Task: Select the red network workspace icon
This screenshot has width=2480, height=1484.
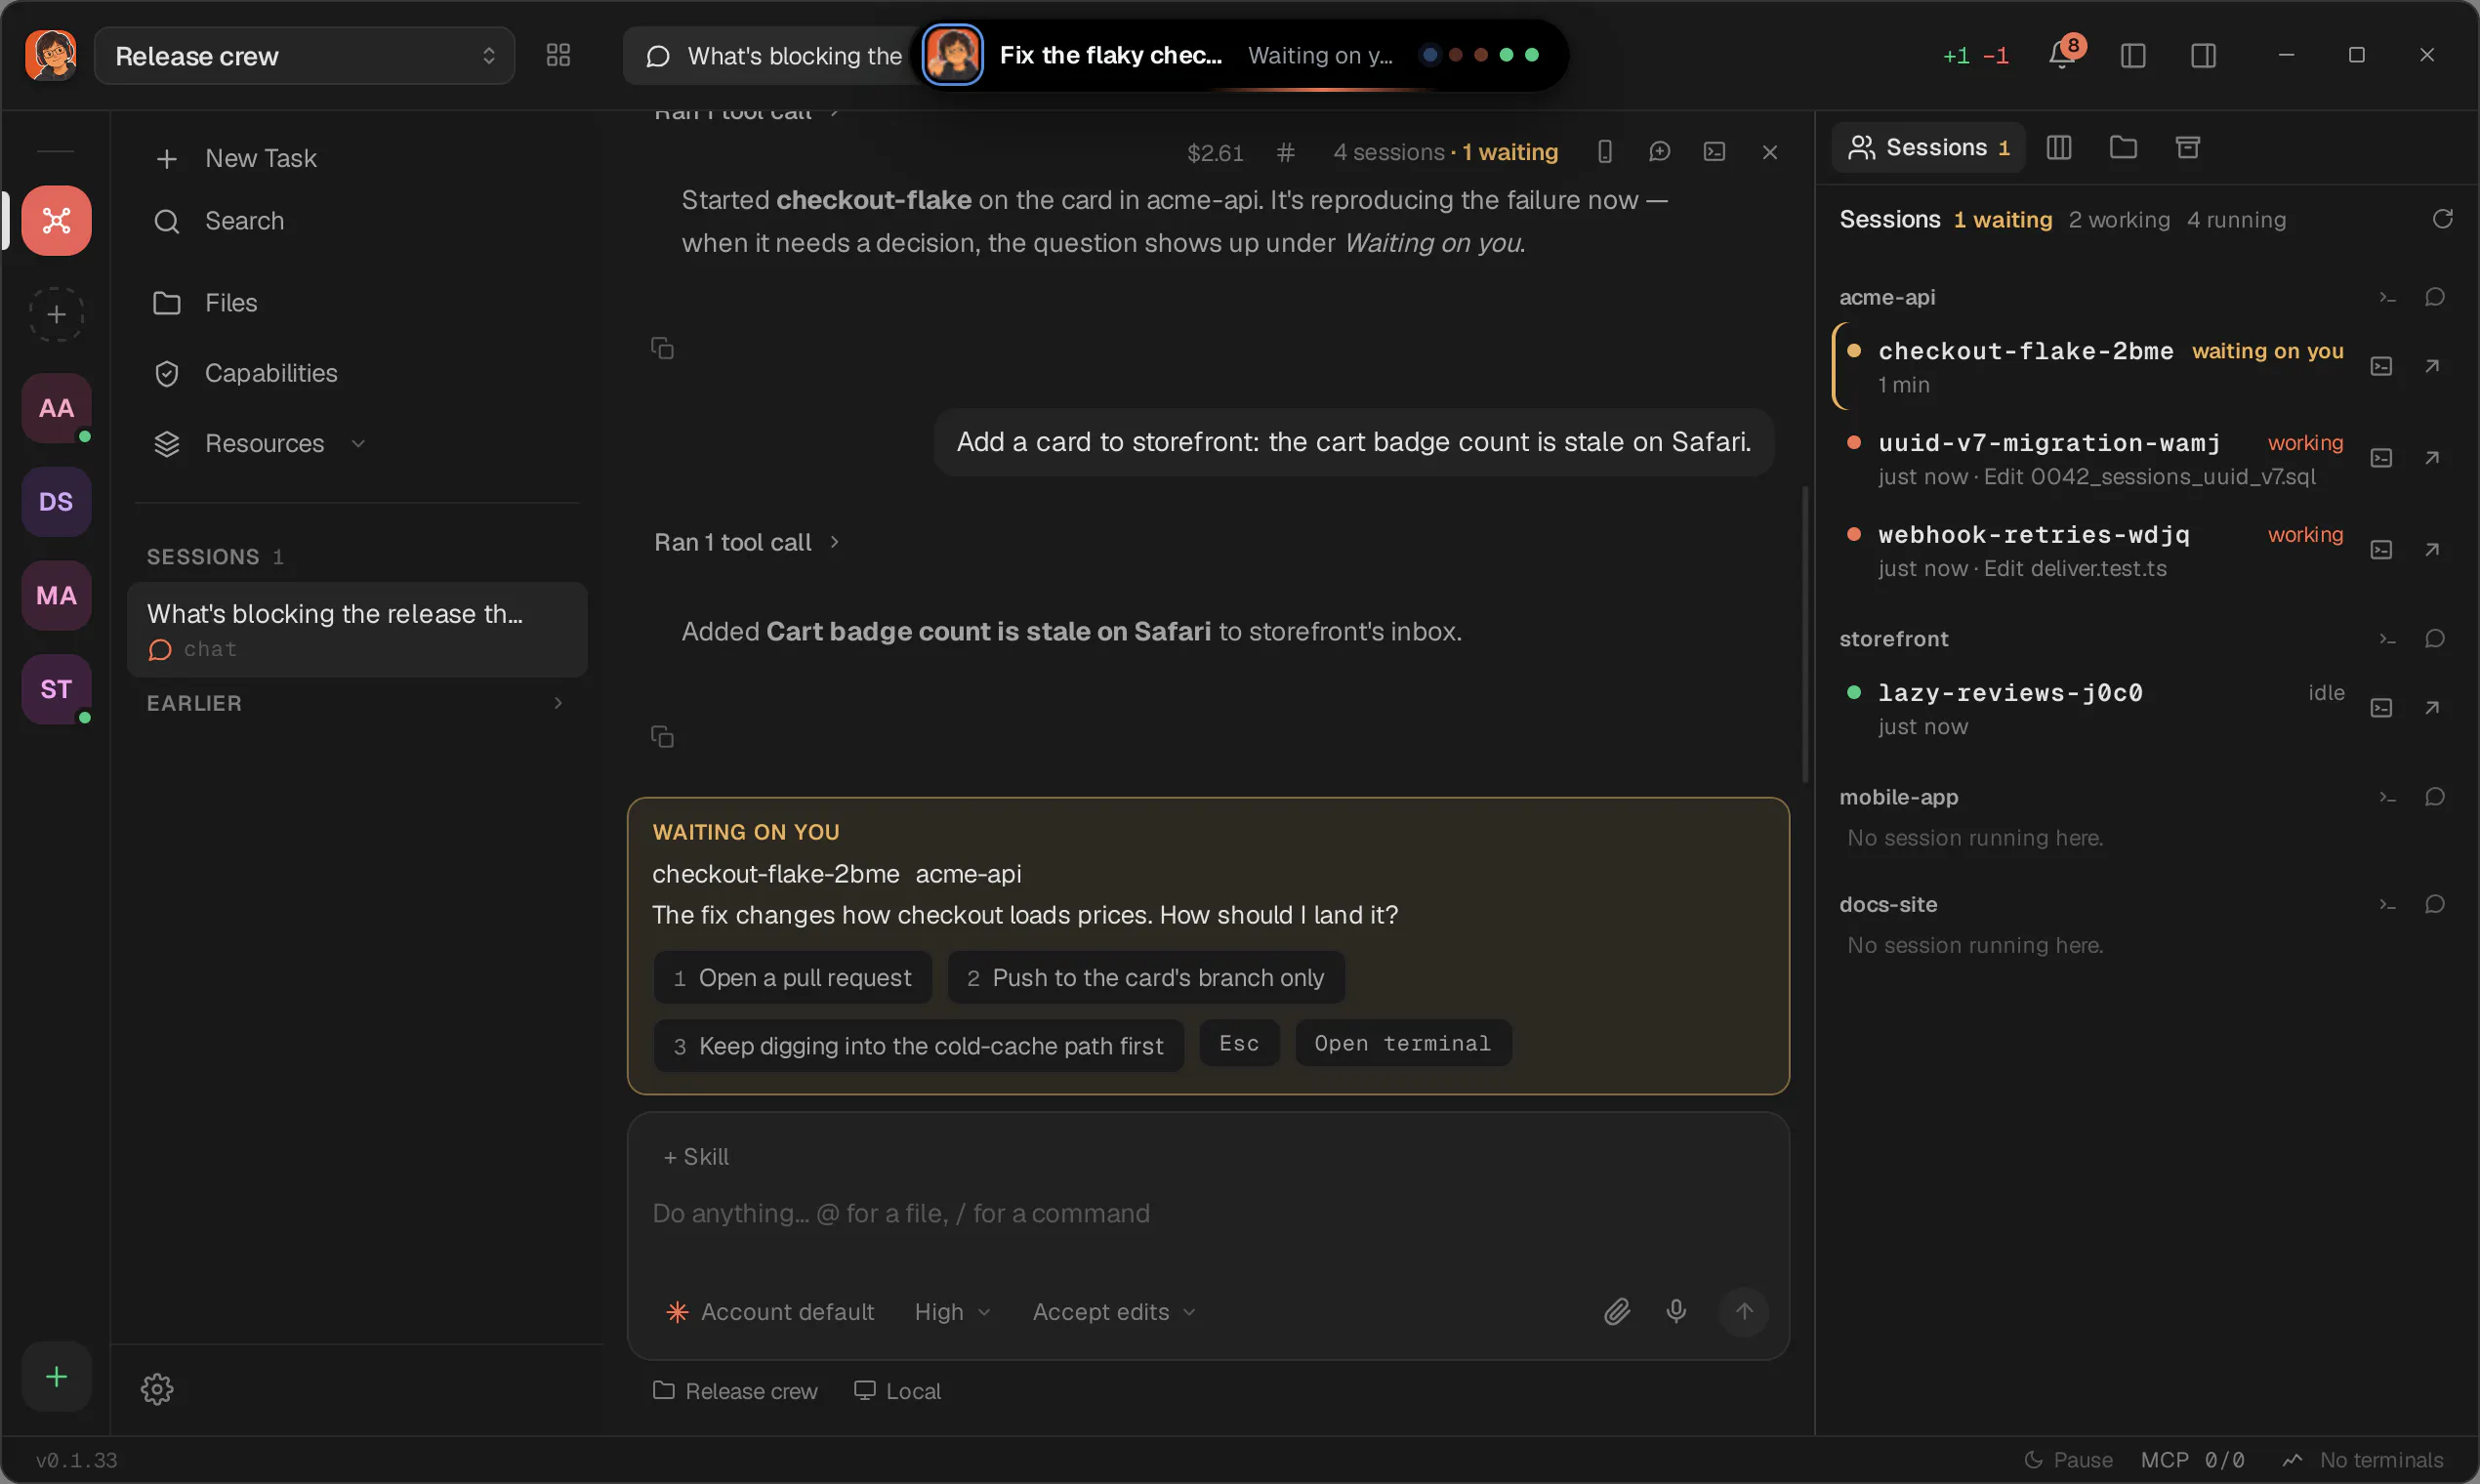Action: coord(56,220)
